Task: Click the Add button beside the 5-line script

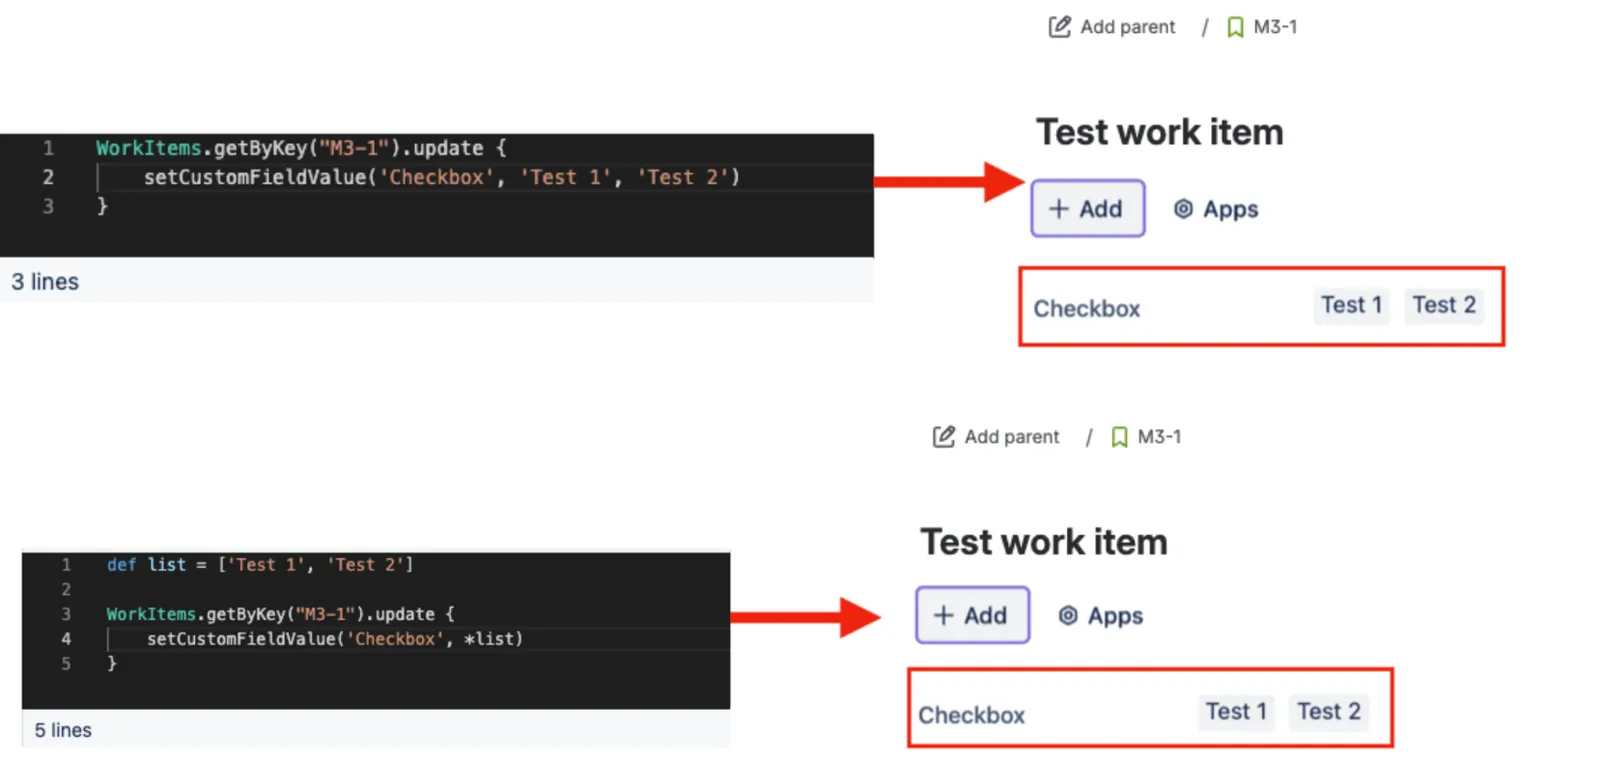Action: click(972, 615)
